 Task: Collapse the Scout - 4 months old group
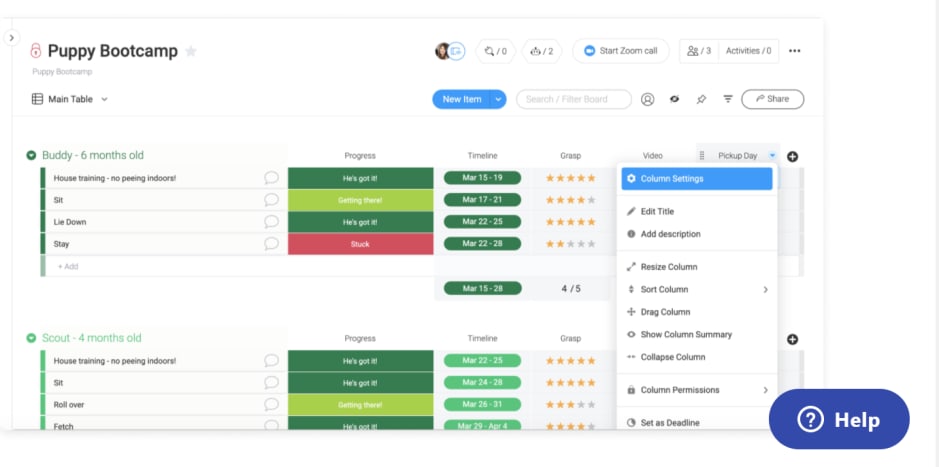31,338
